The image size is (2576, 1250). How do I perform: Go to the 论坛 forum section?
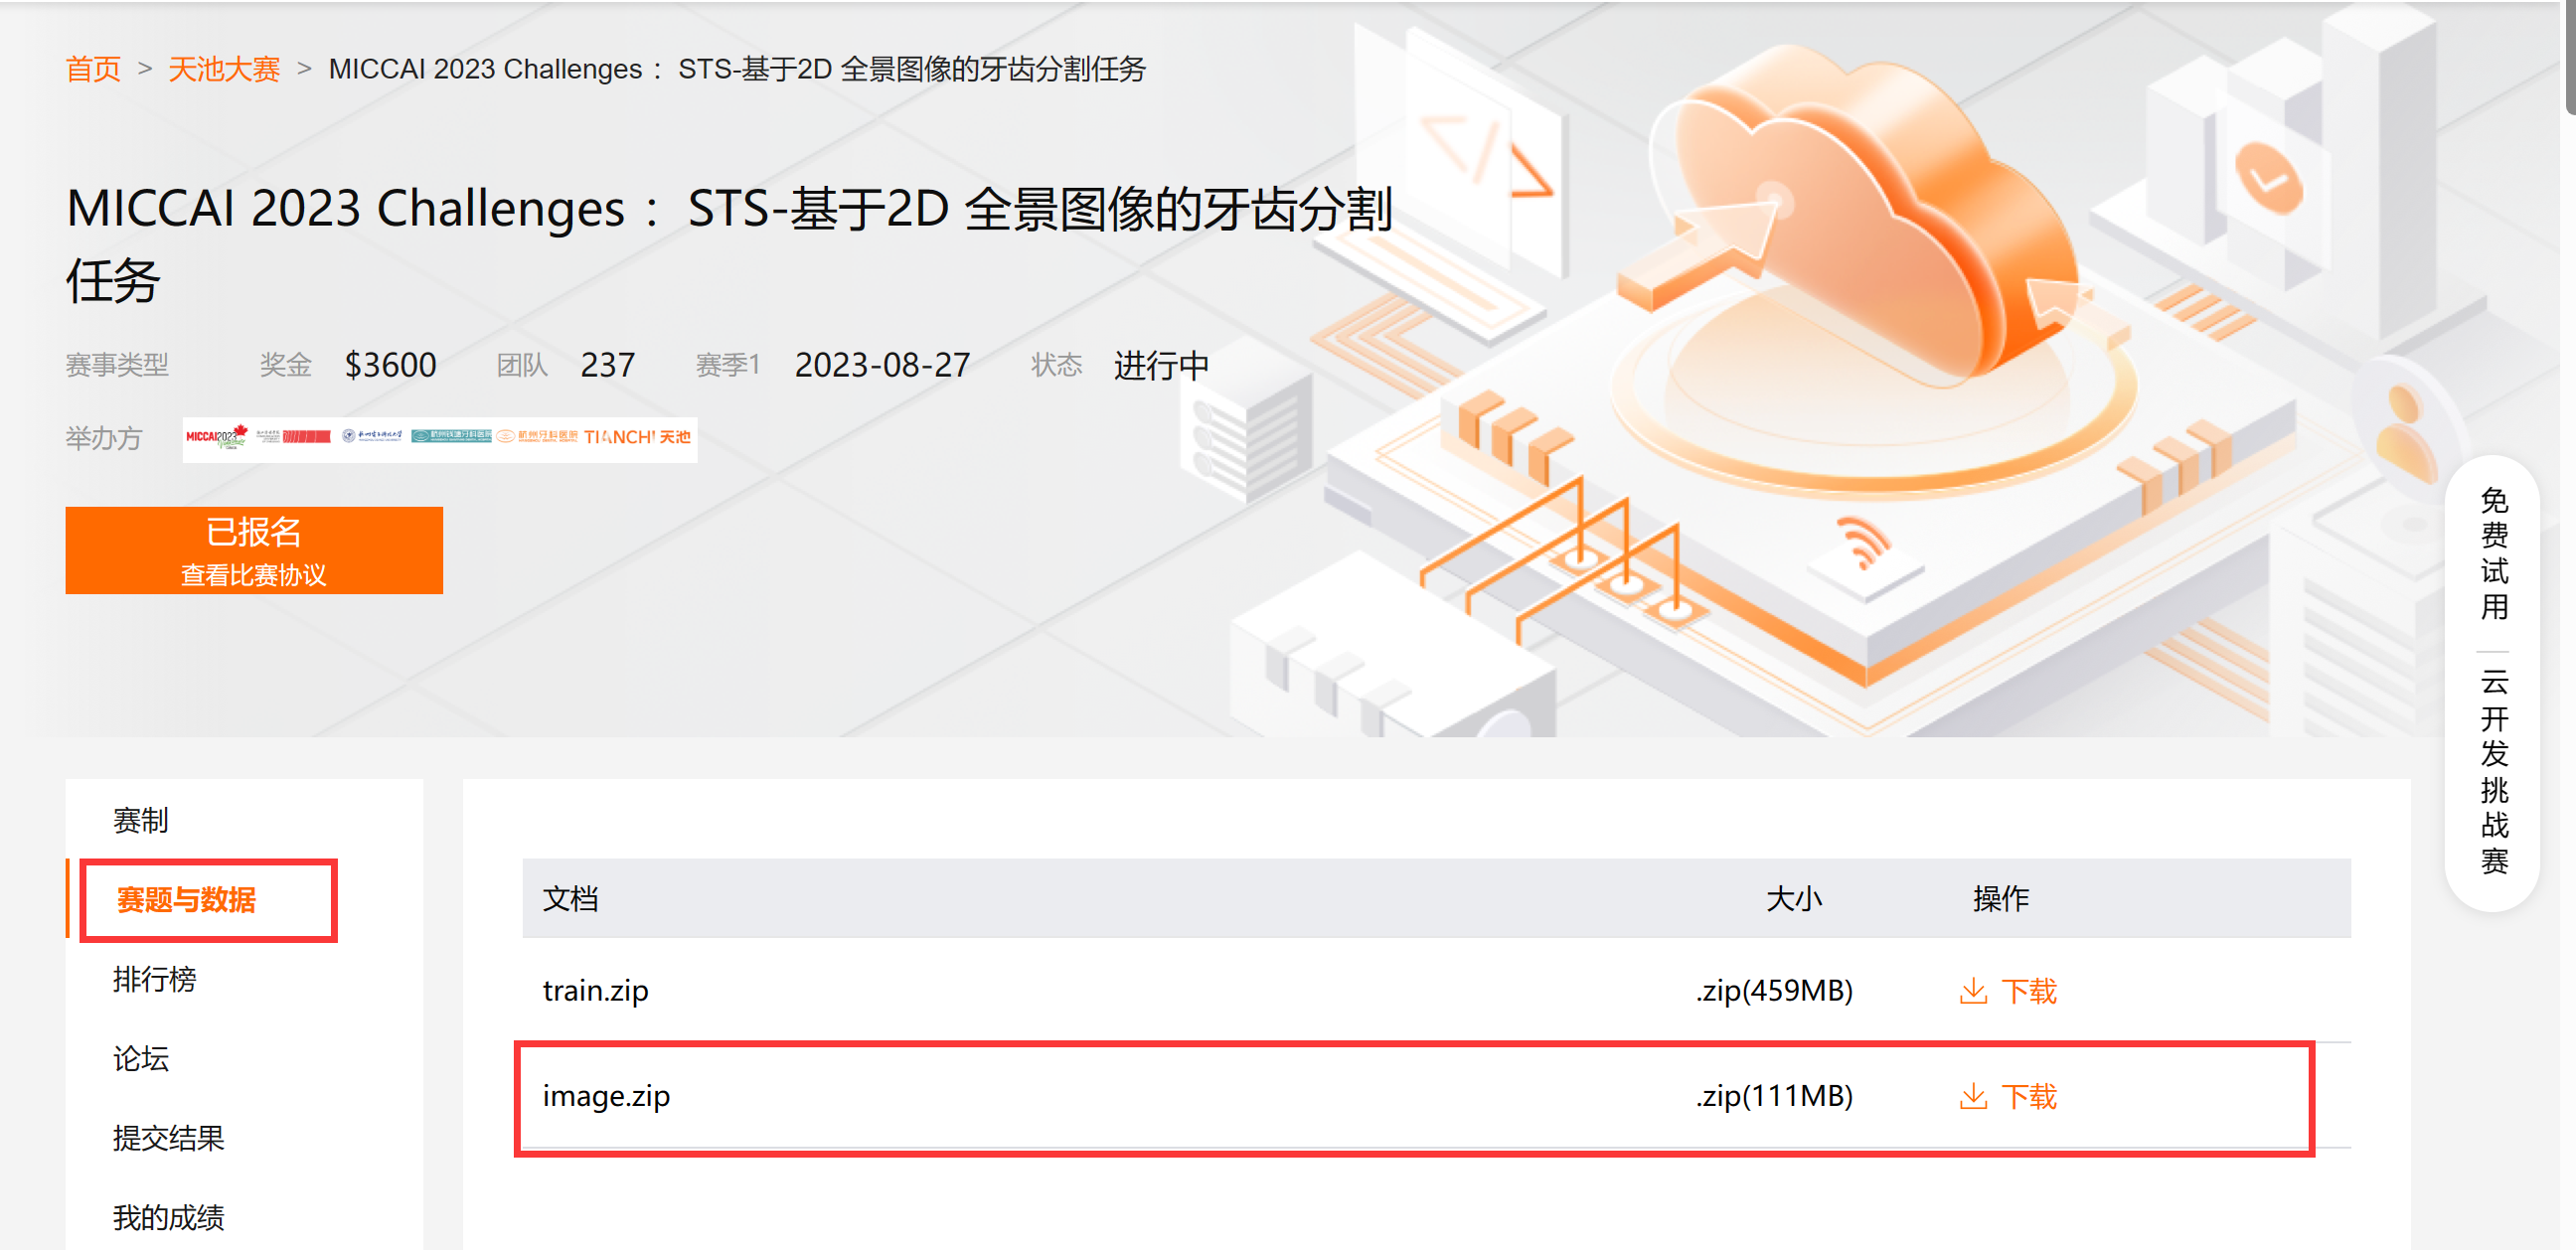point(141,1059)
